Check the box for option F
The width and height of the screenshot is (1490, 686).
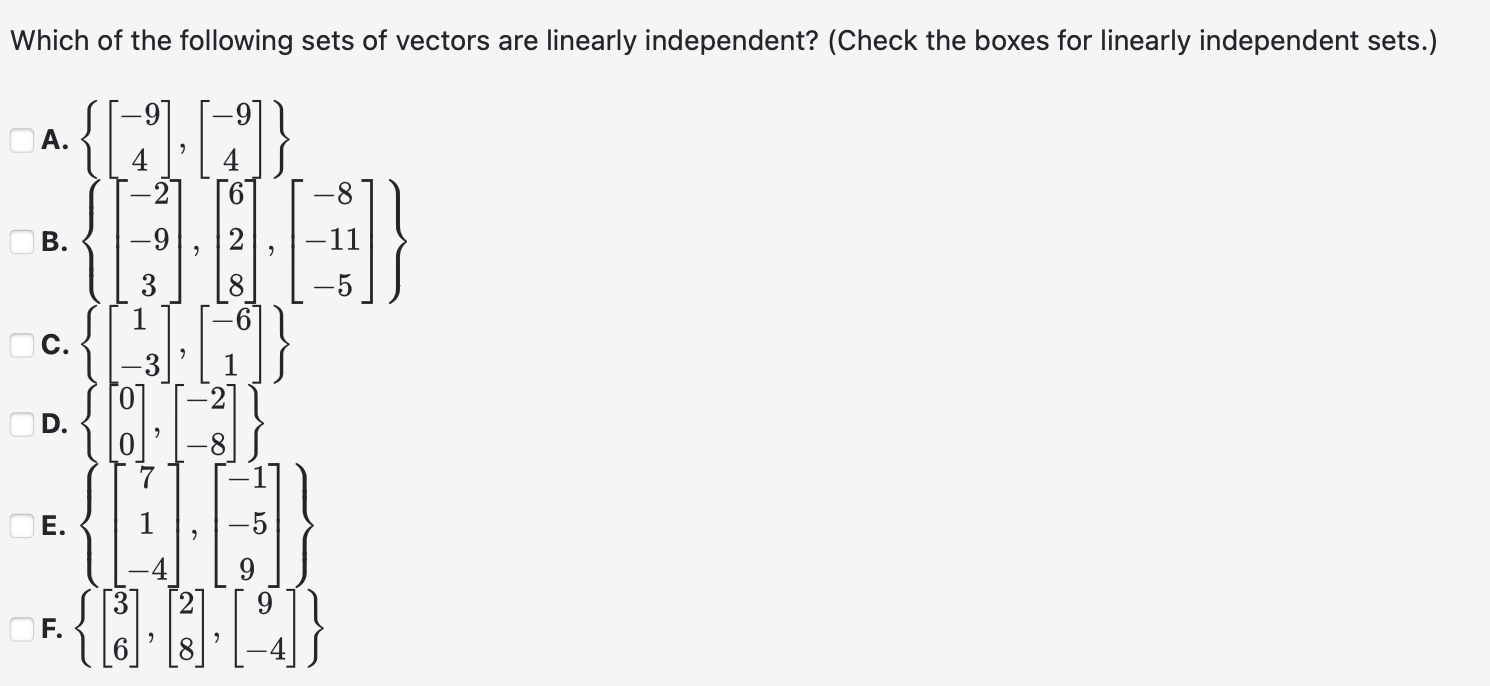20,628
